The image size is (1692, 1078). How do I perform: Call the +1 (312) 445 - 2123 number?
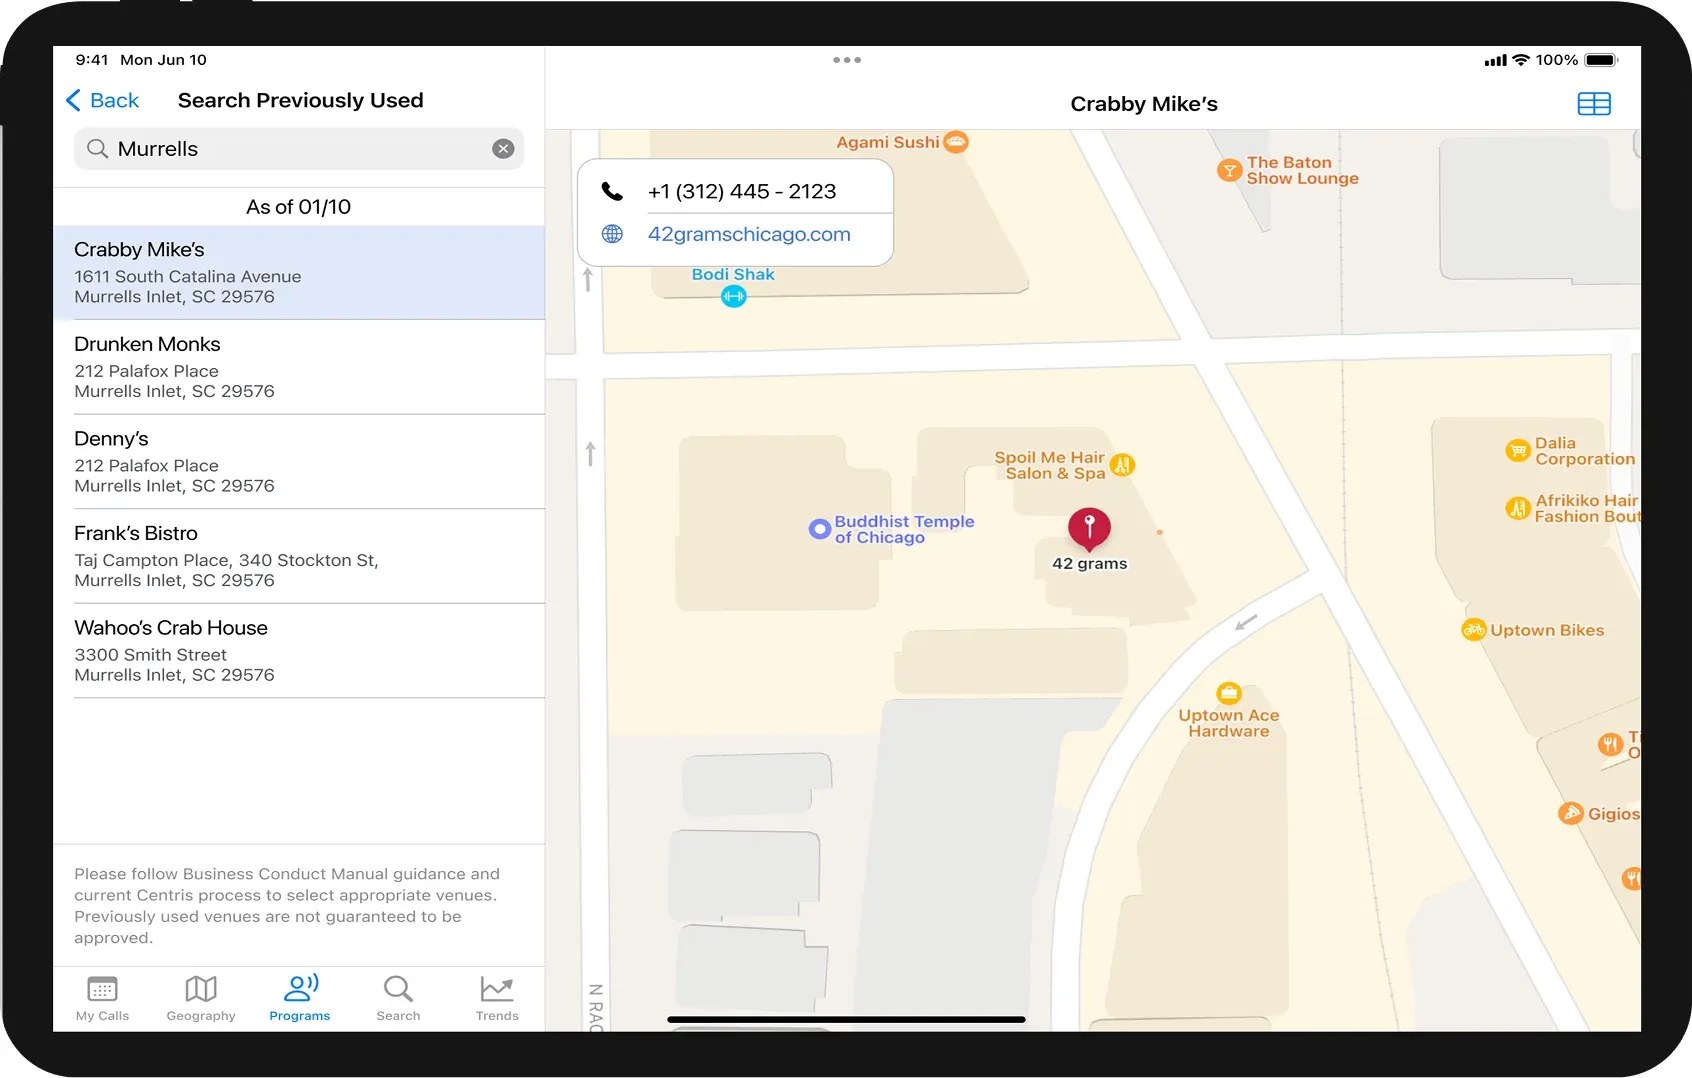click(742, 191)
